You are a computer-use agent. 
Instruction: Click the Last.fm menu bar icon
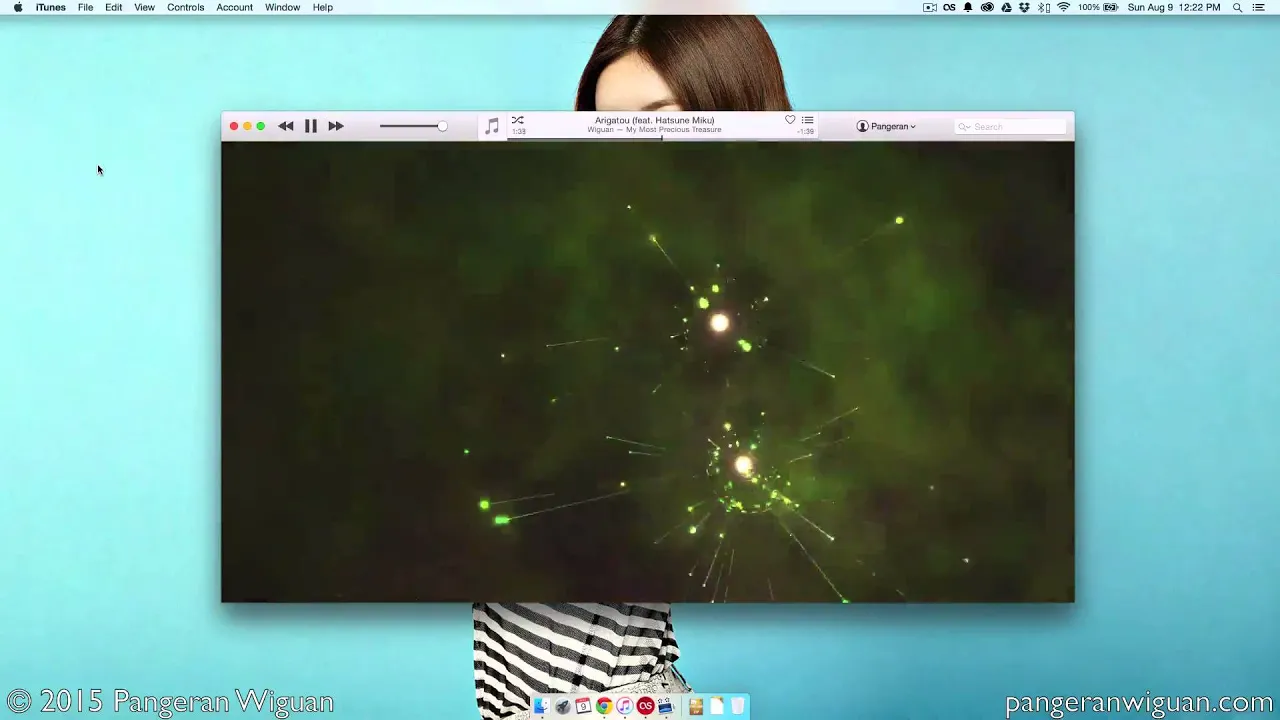click(x=949, y=7)
